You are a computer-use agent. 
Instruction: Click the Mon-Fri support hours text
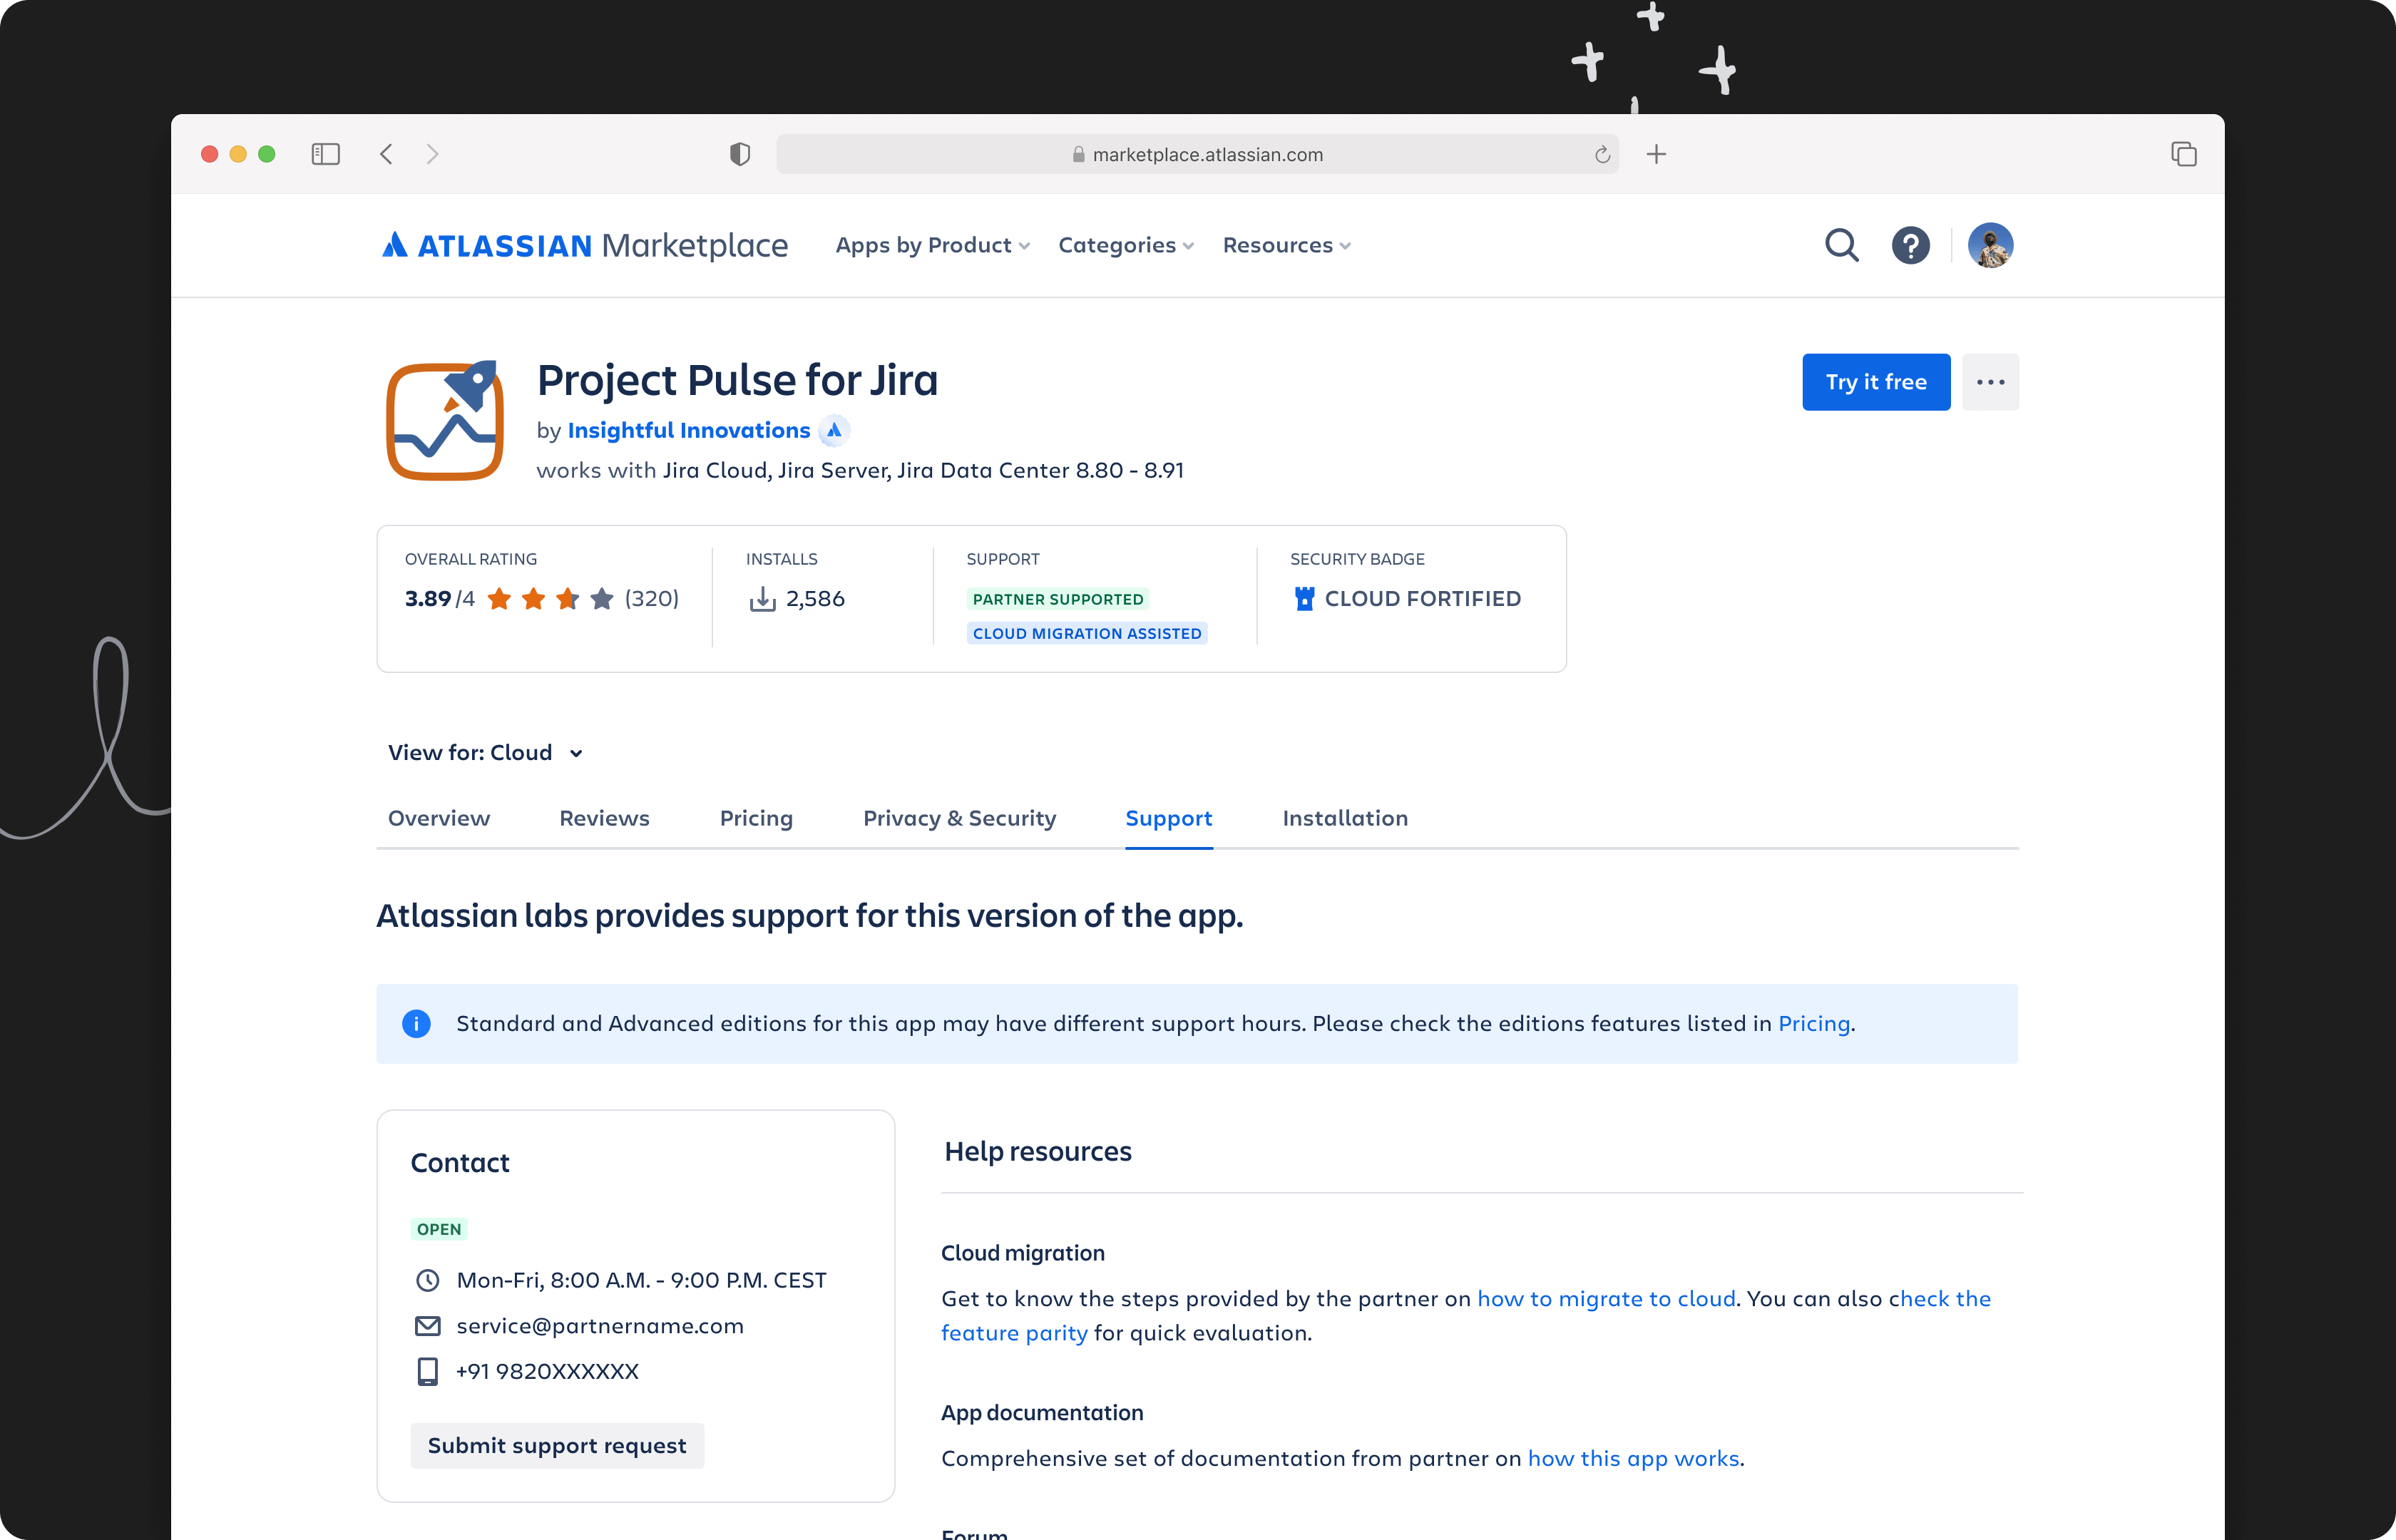[x=641, y=1280]
